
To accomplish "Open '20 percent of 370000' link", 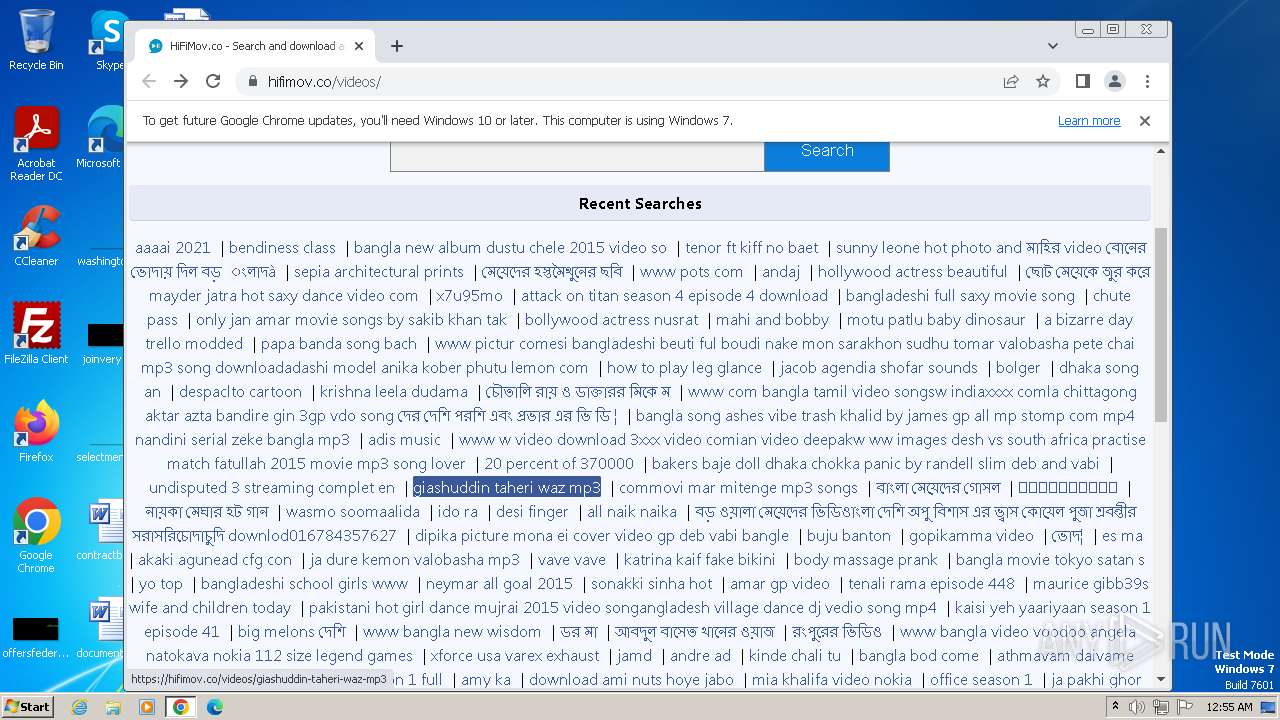I will [x=559, y=464].
